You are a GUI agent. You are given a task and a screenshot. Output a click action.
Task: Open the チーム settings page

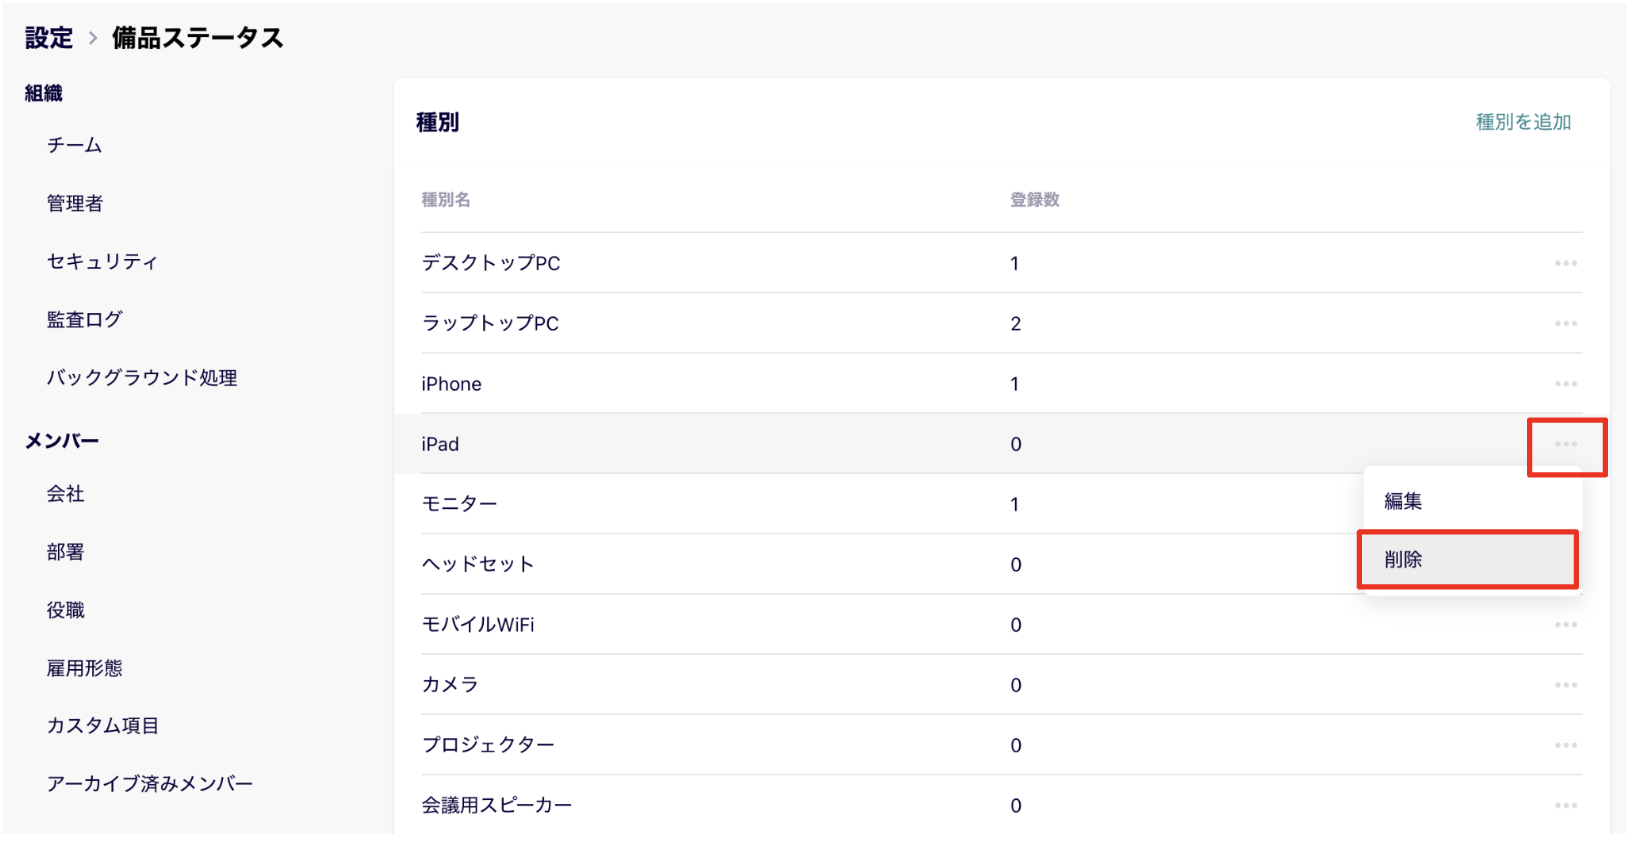tap(74, 145)
